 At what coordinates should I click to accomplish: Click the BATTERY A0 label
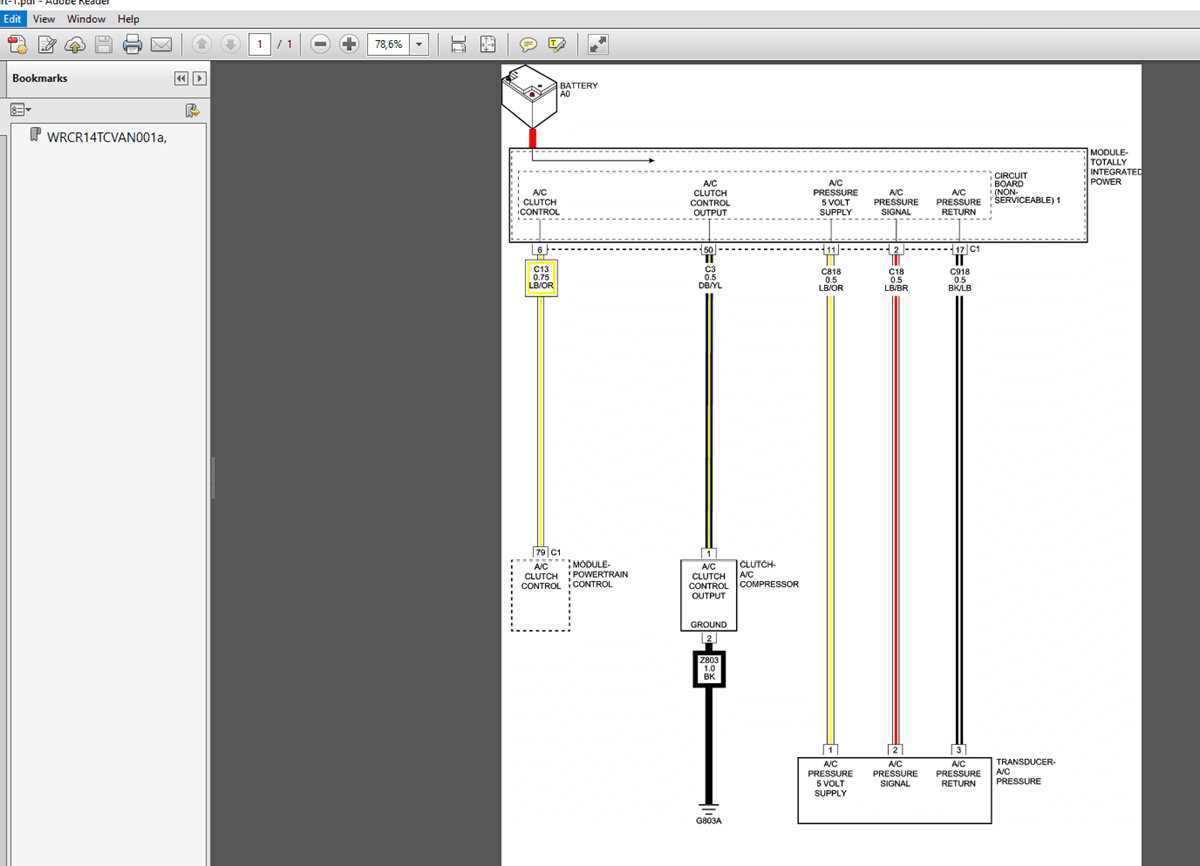tap(579, 90)
